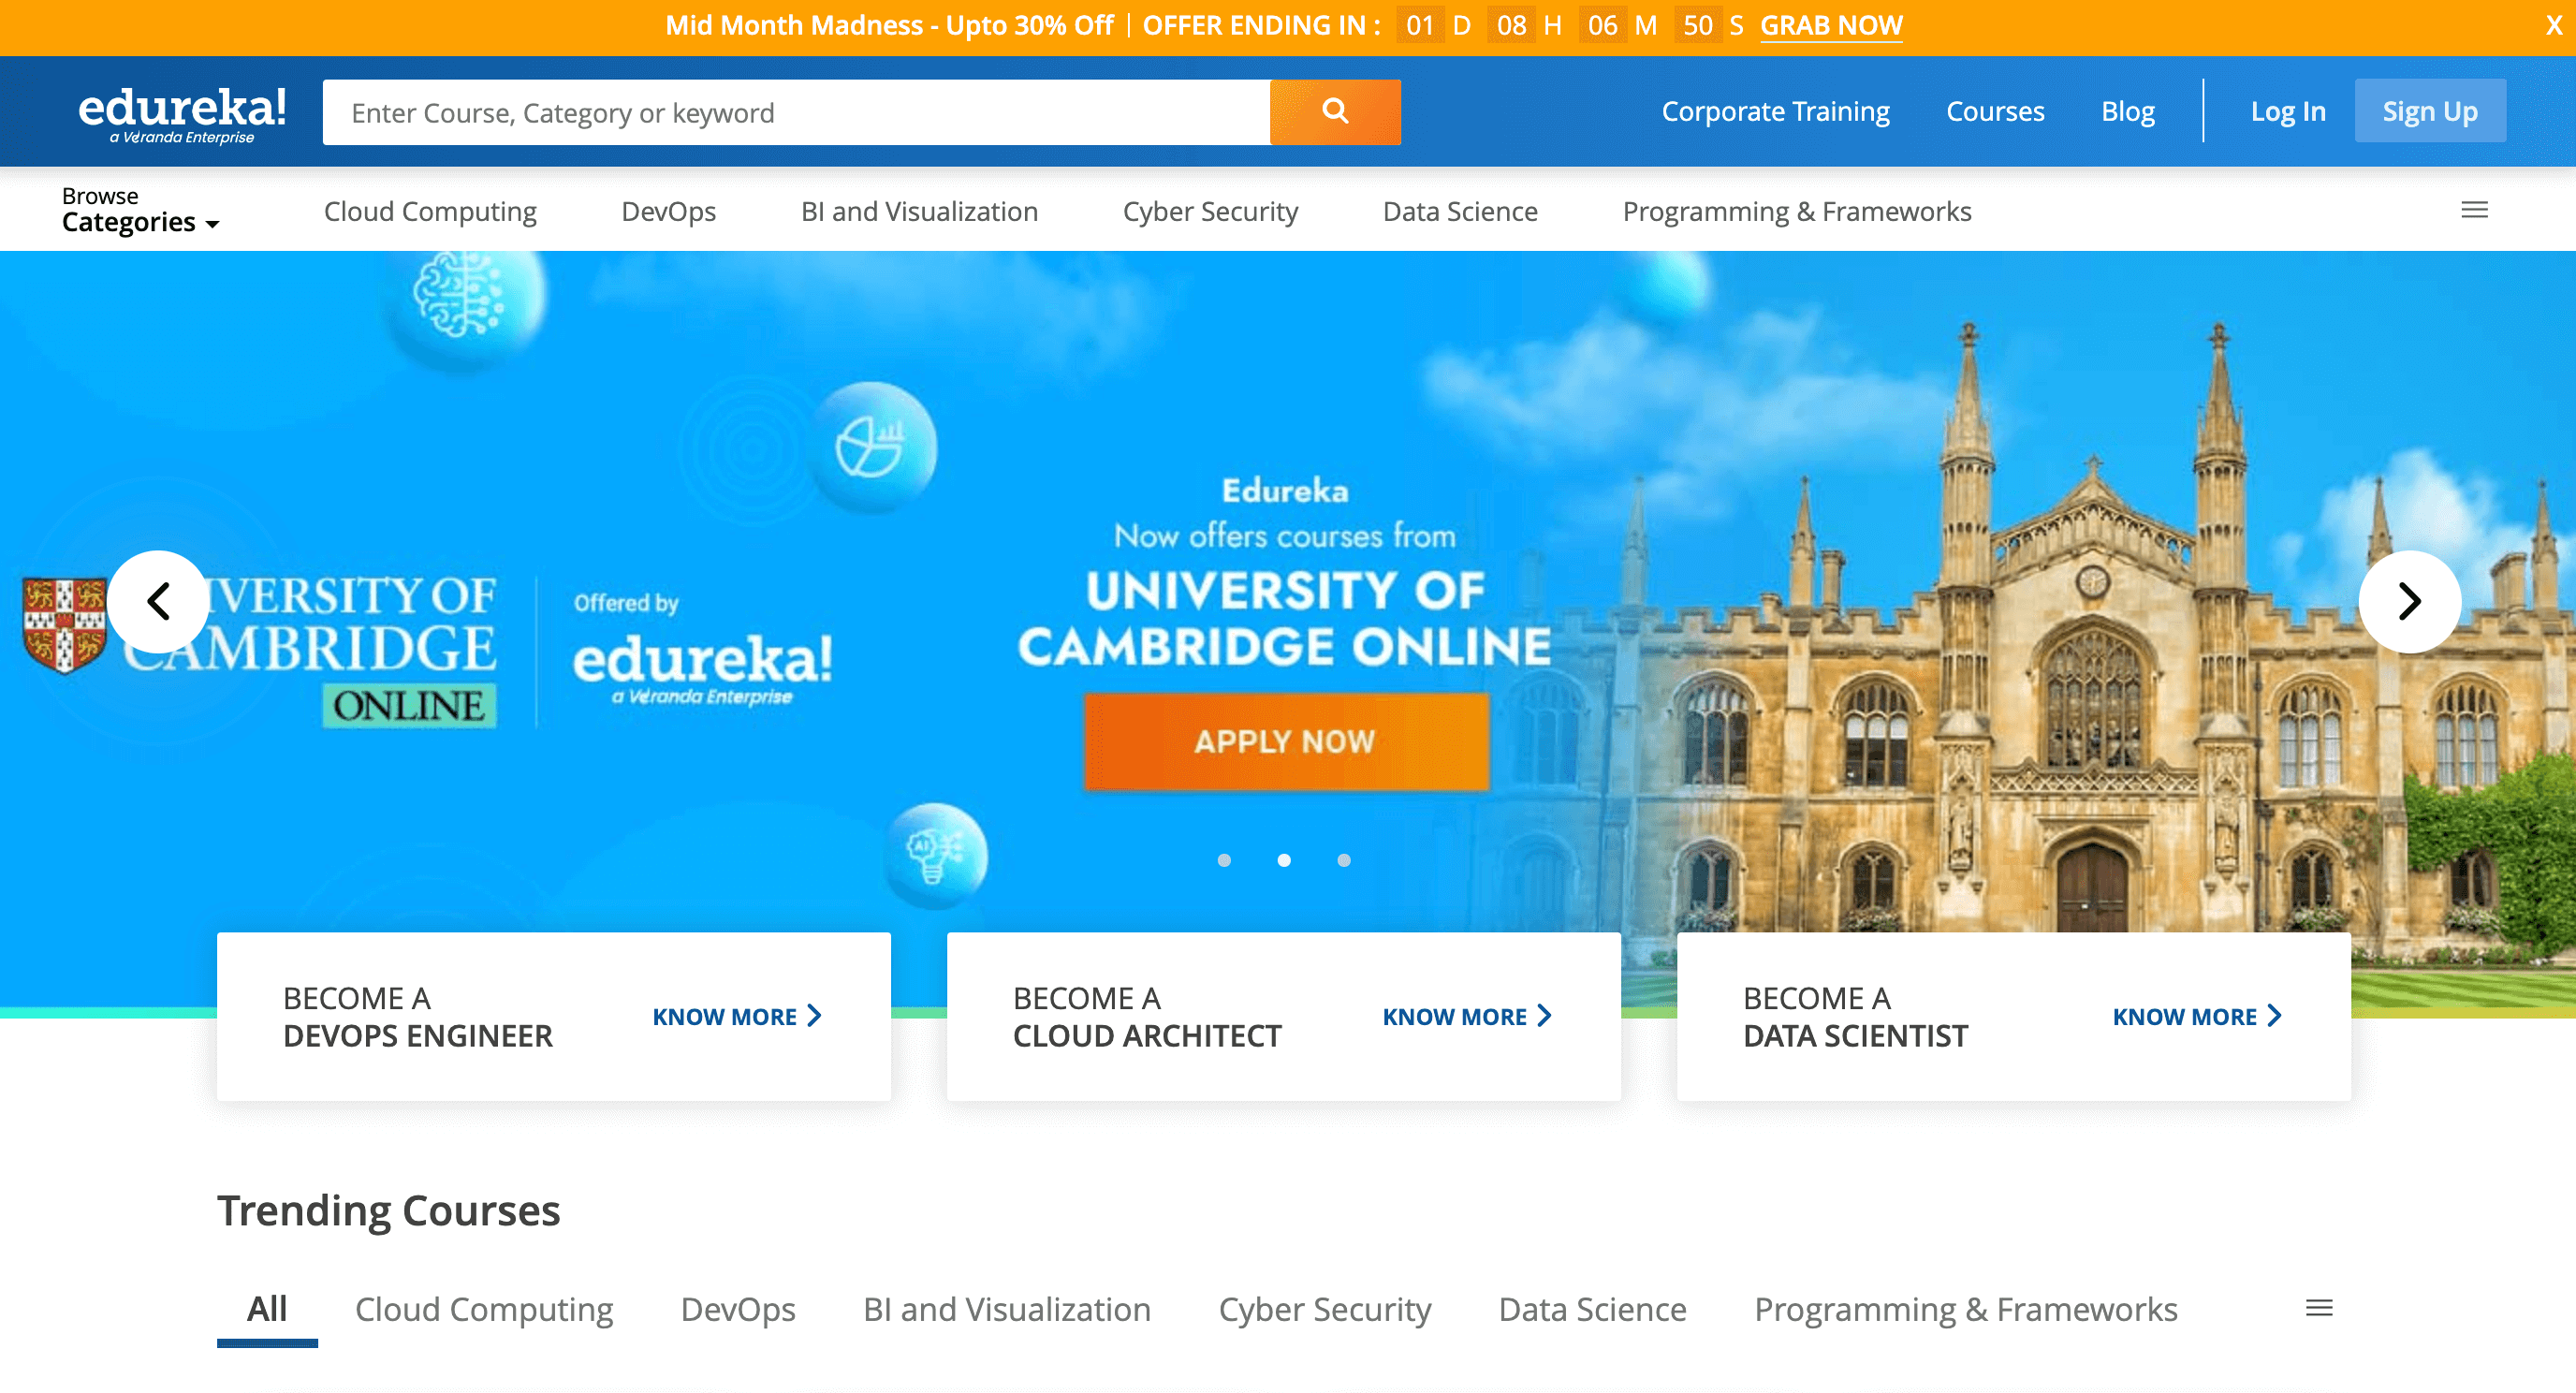Close the Mid Month Madness offer banner
This screenshot has width=2576, height=1393.
2553,26
